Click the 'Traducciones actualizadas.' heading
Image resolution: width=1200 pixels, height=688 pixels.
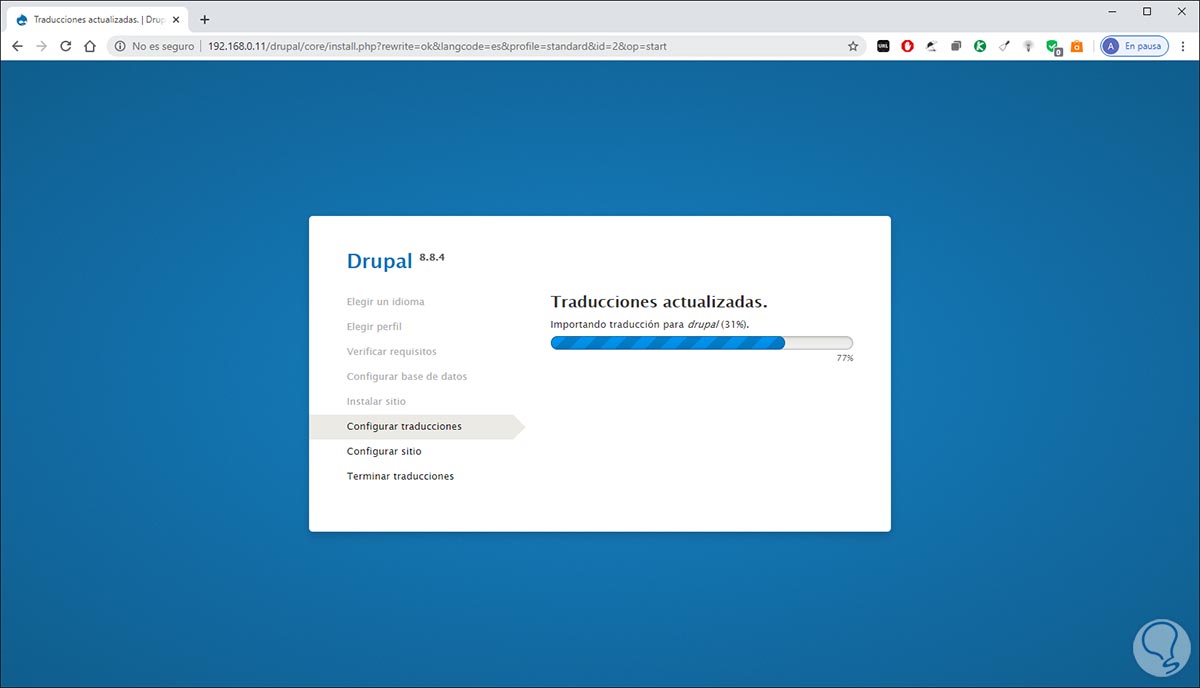[x=659, y=301]
